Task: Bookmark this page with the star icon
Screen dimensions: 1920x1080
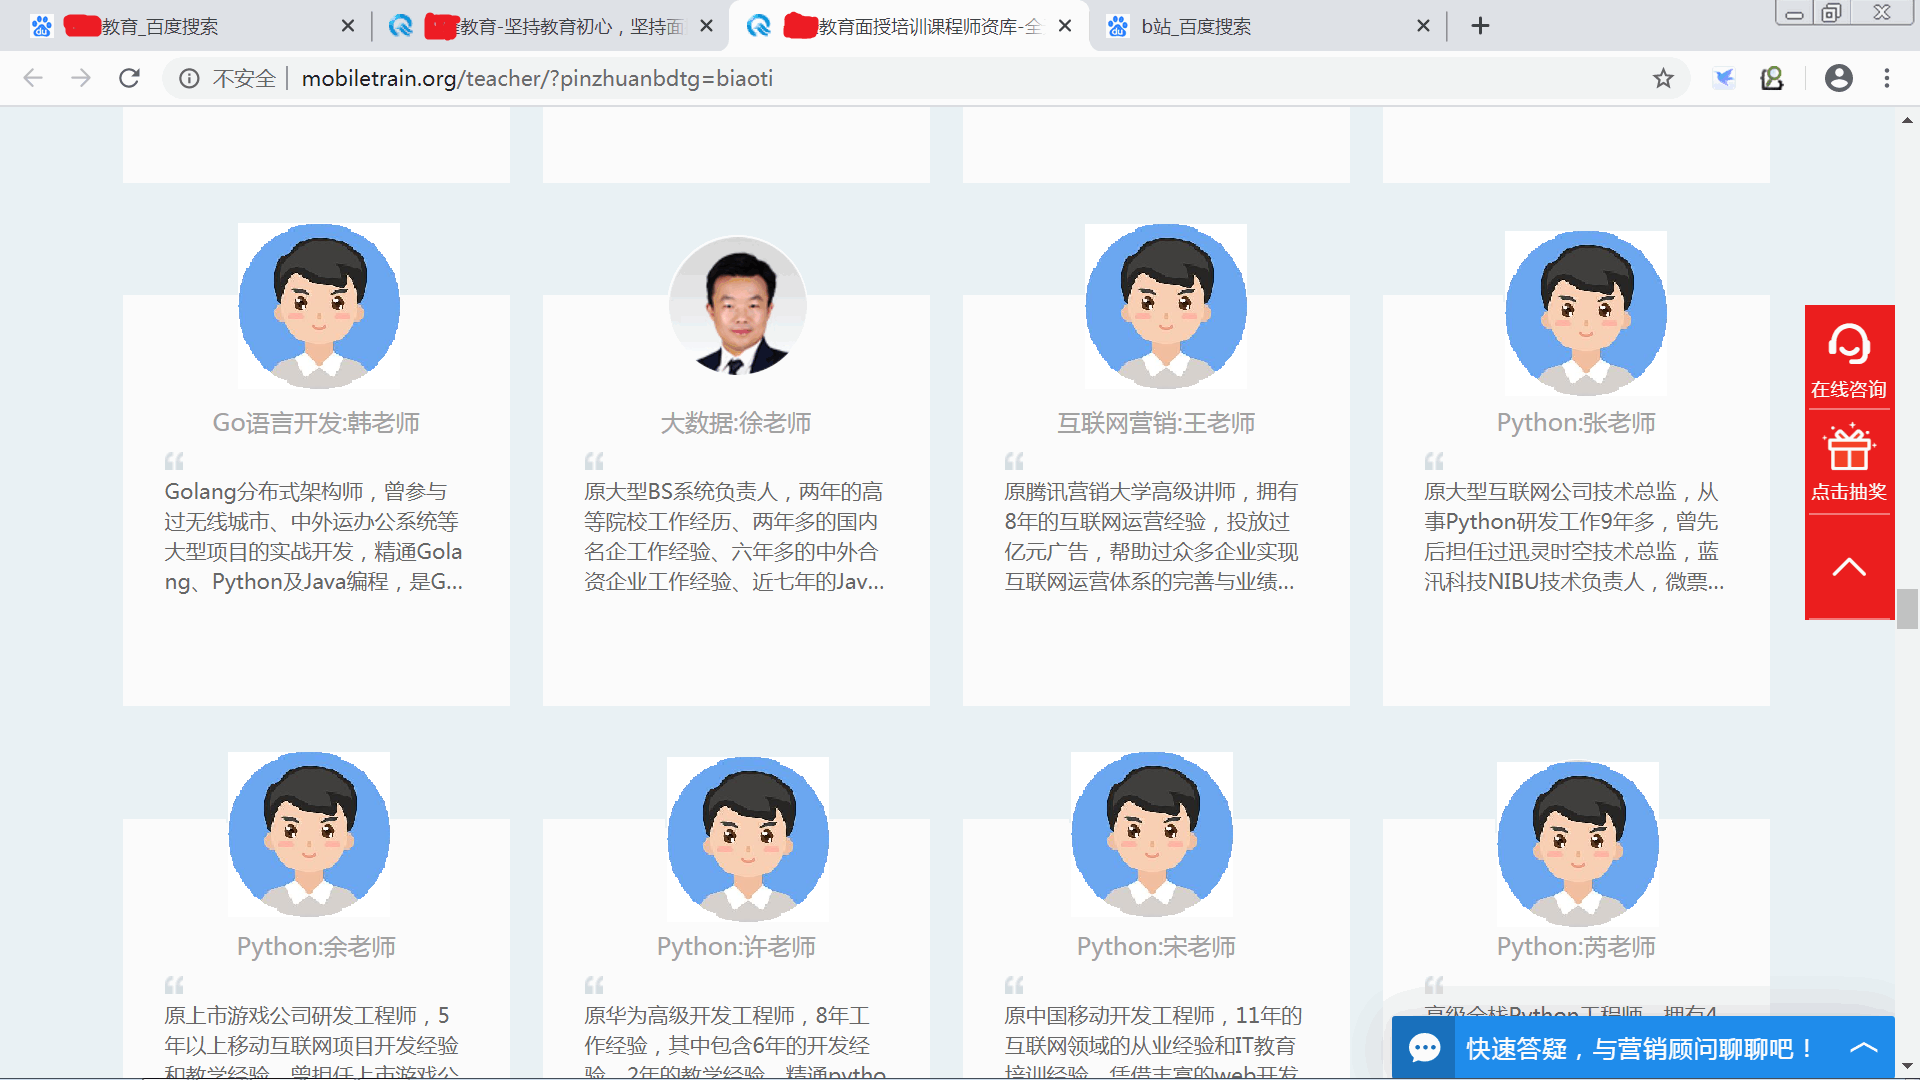Action: point(1662,78)
